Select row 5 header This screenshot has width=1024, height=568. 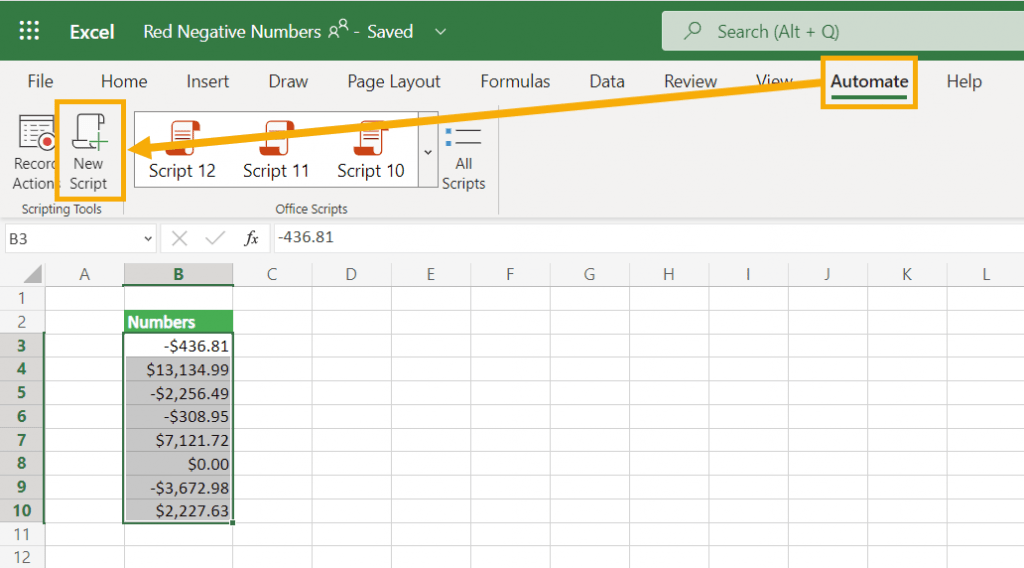coord(22,393)
